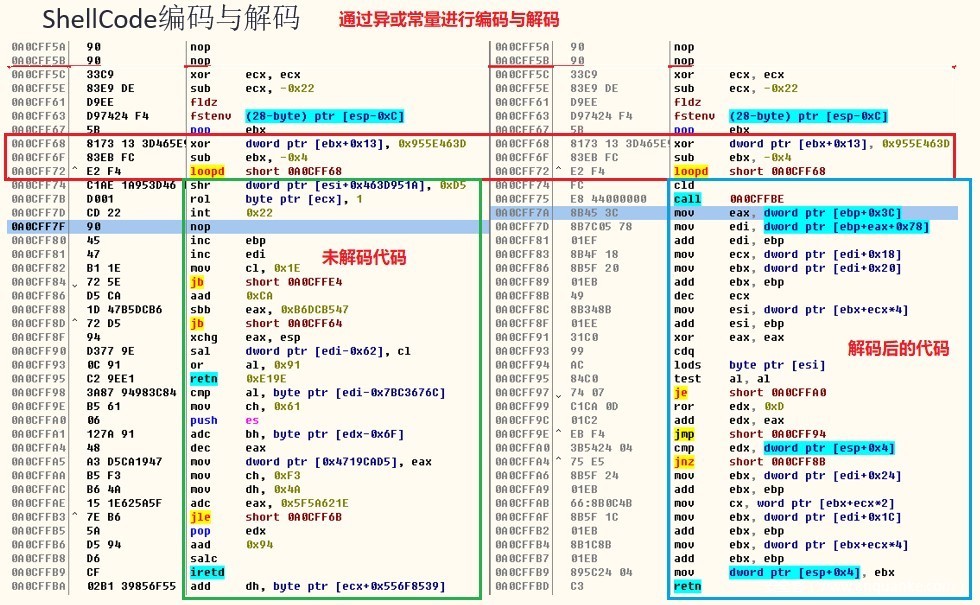Click the 'ror' instruction mnemonic

point(684,406)
